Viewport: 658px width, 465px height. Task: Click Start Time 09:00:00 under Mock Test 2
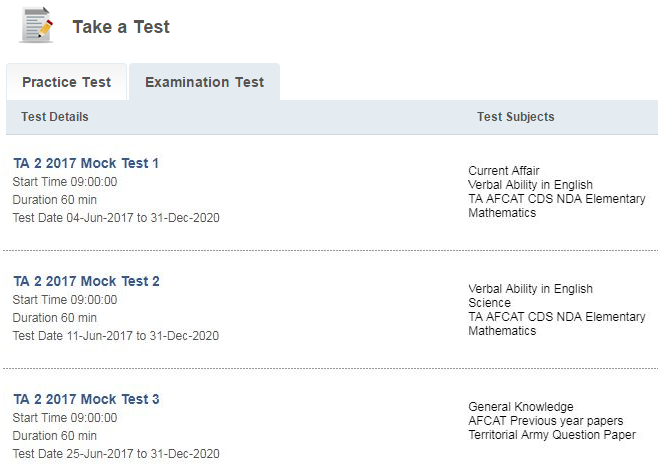(65, 300)
